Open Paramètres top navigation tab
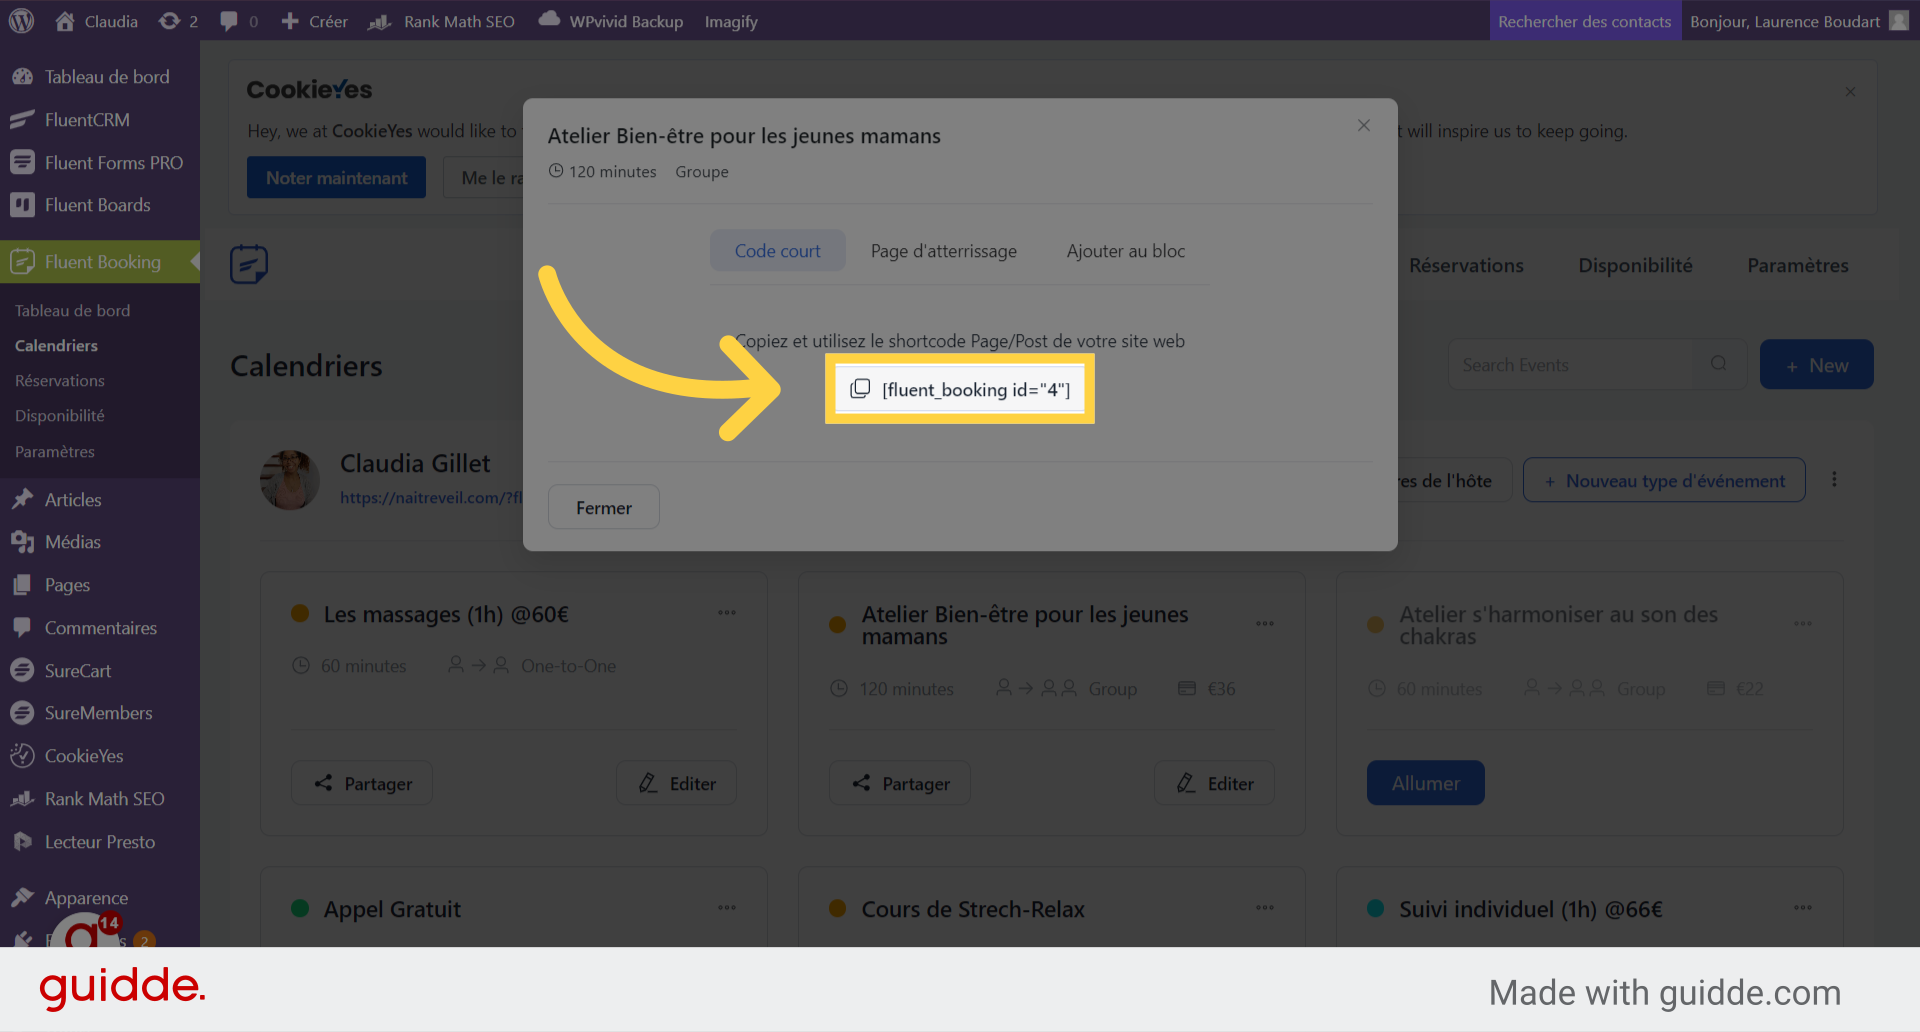Viewport: 1920px width, 1032px height. click(1798, 266)
